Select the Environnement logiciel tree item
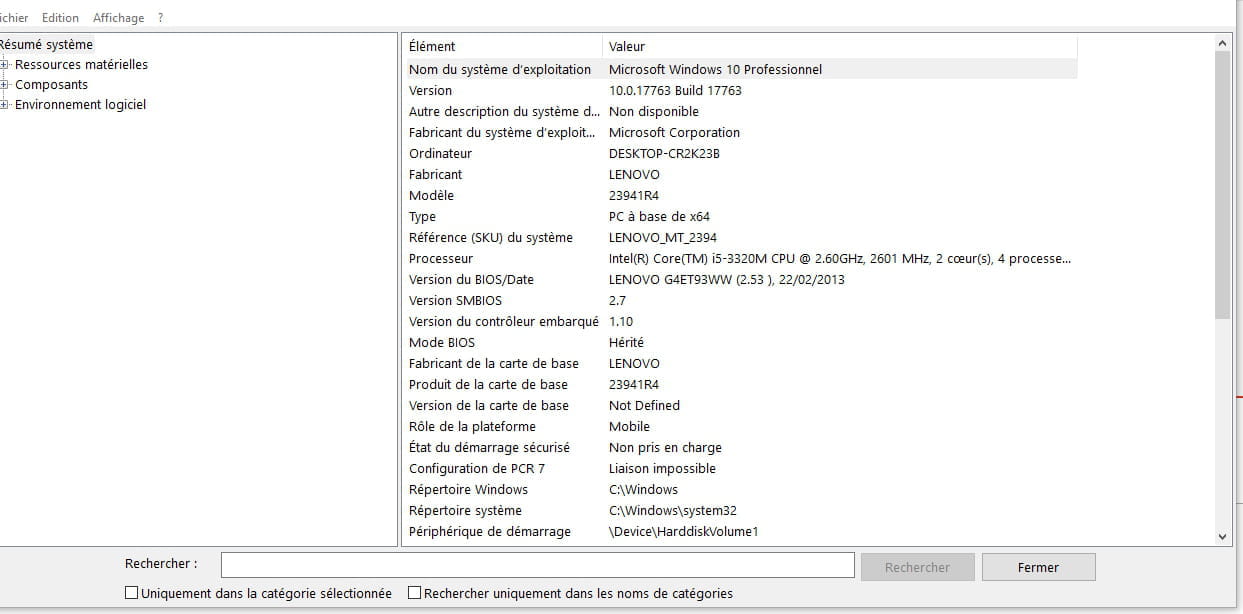Screen dimensions: 1243x614 click(80, 104)
